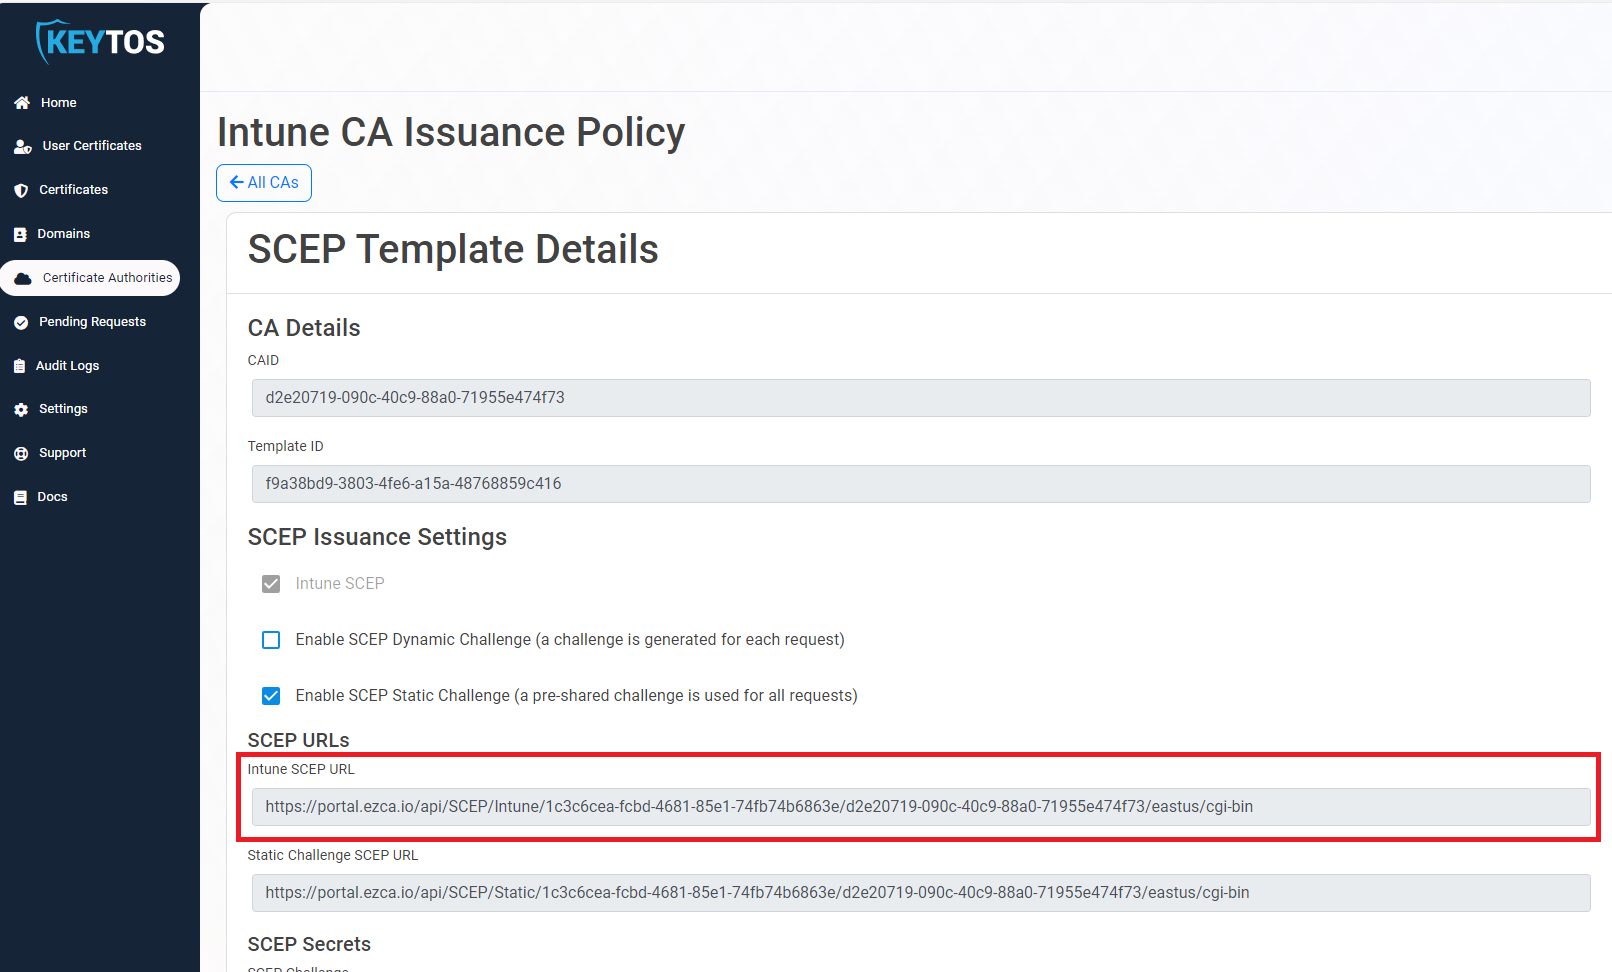Click the 'Enable SCEP Static Challenge' label text
This screenshot has width=1612, height=972.
pos(577,696)
